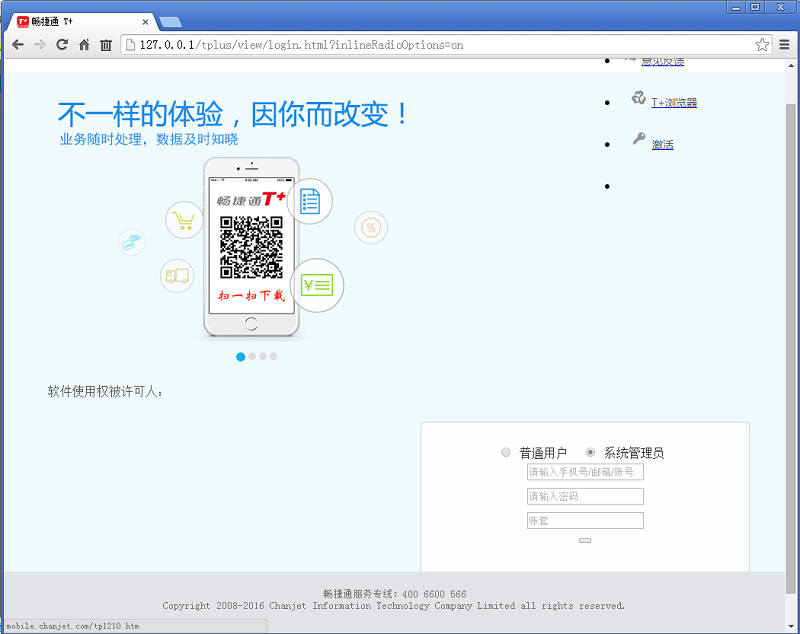The width and height of the screenshot is (800, 634).
Task: Click the 不一样的体验,因你而改变! headline
Action: 233,114
